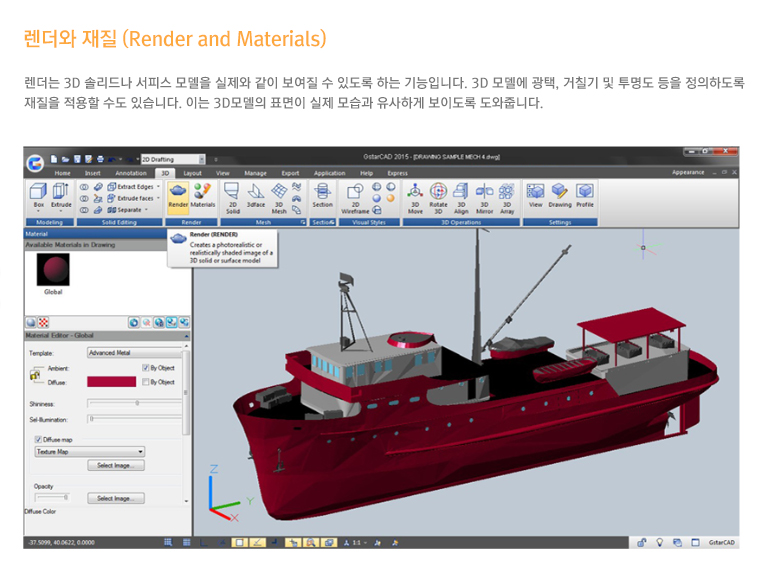Open the Template Advanced Metal dropdown

pos(135,353)
